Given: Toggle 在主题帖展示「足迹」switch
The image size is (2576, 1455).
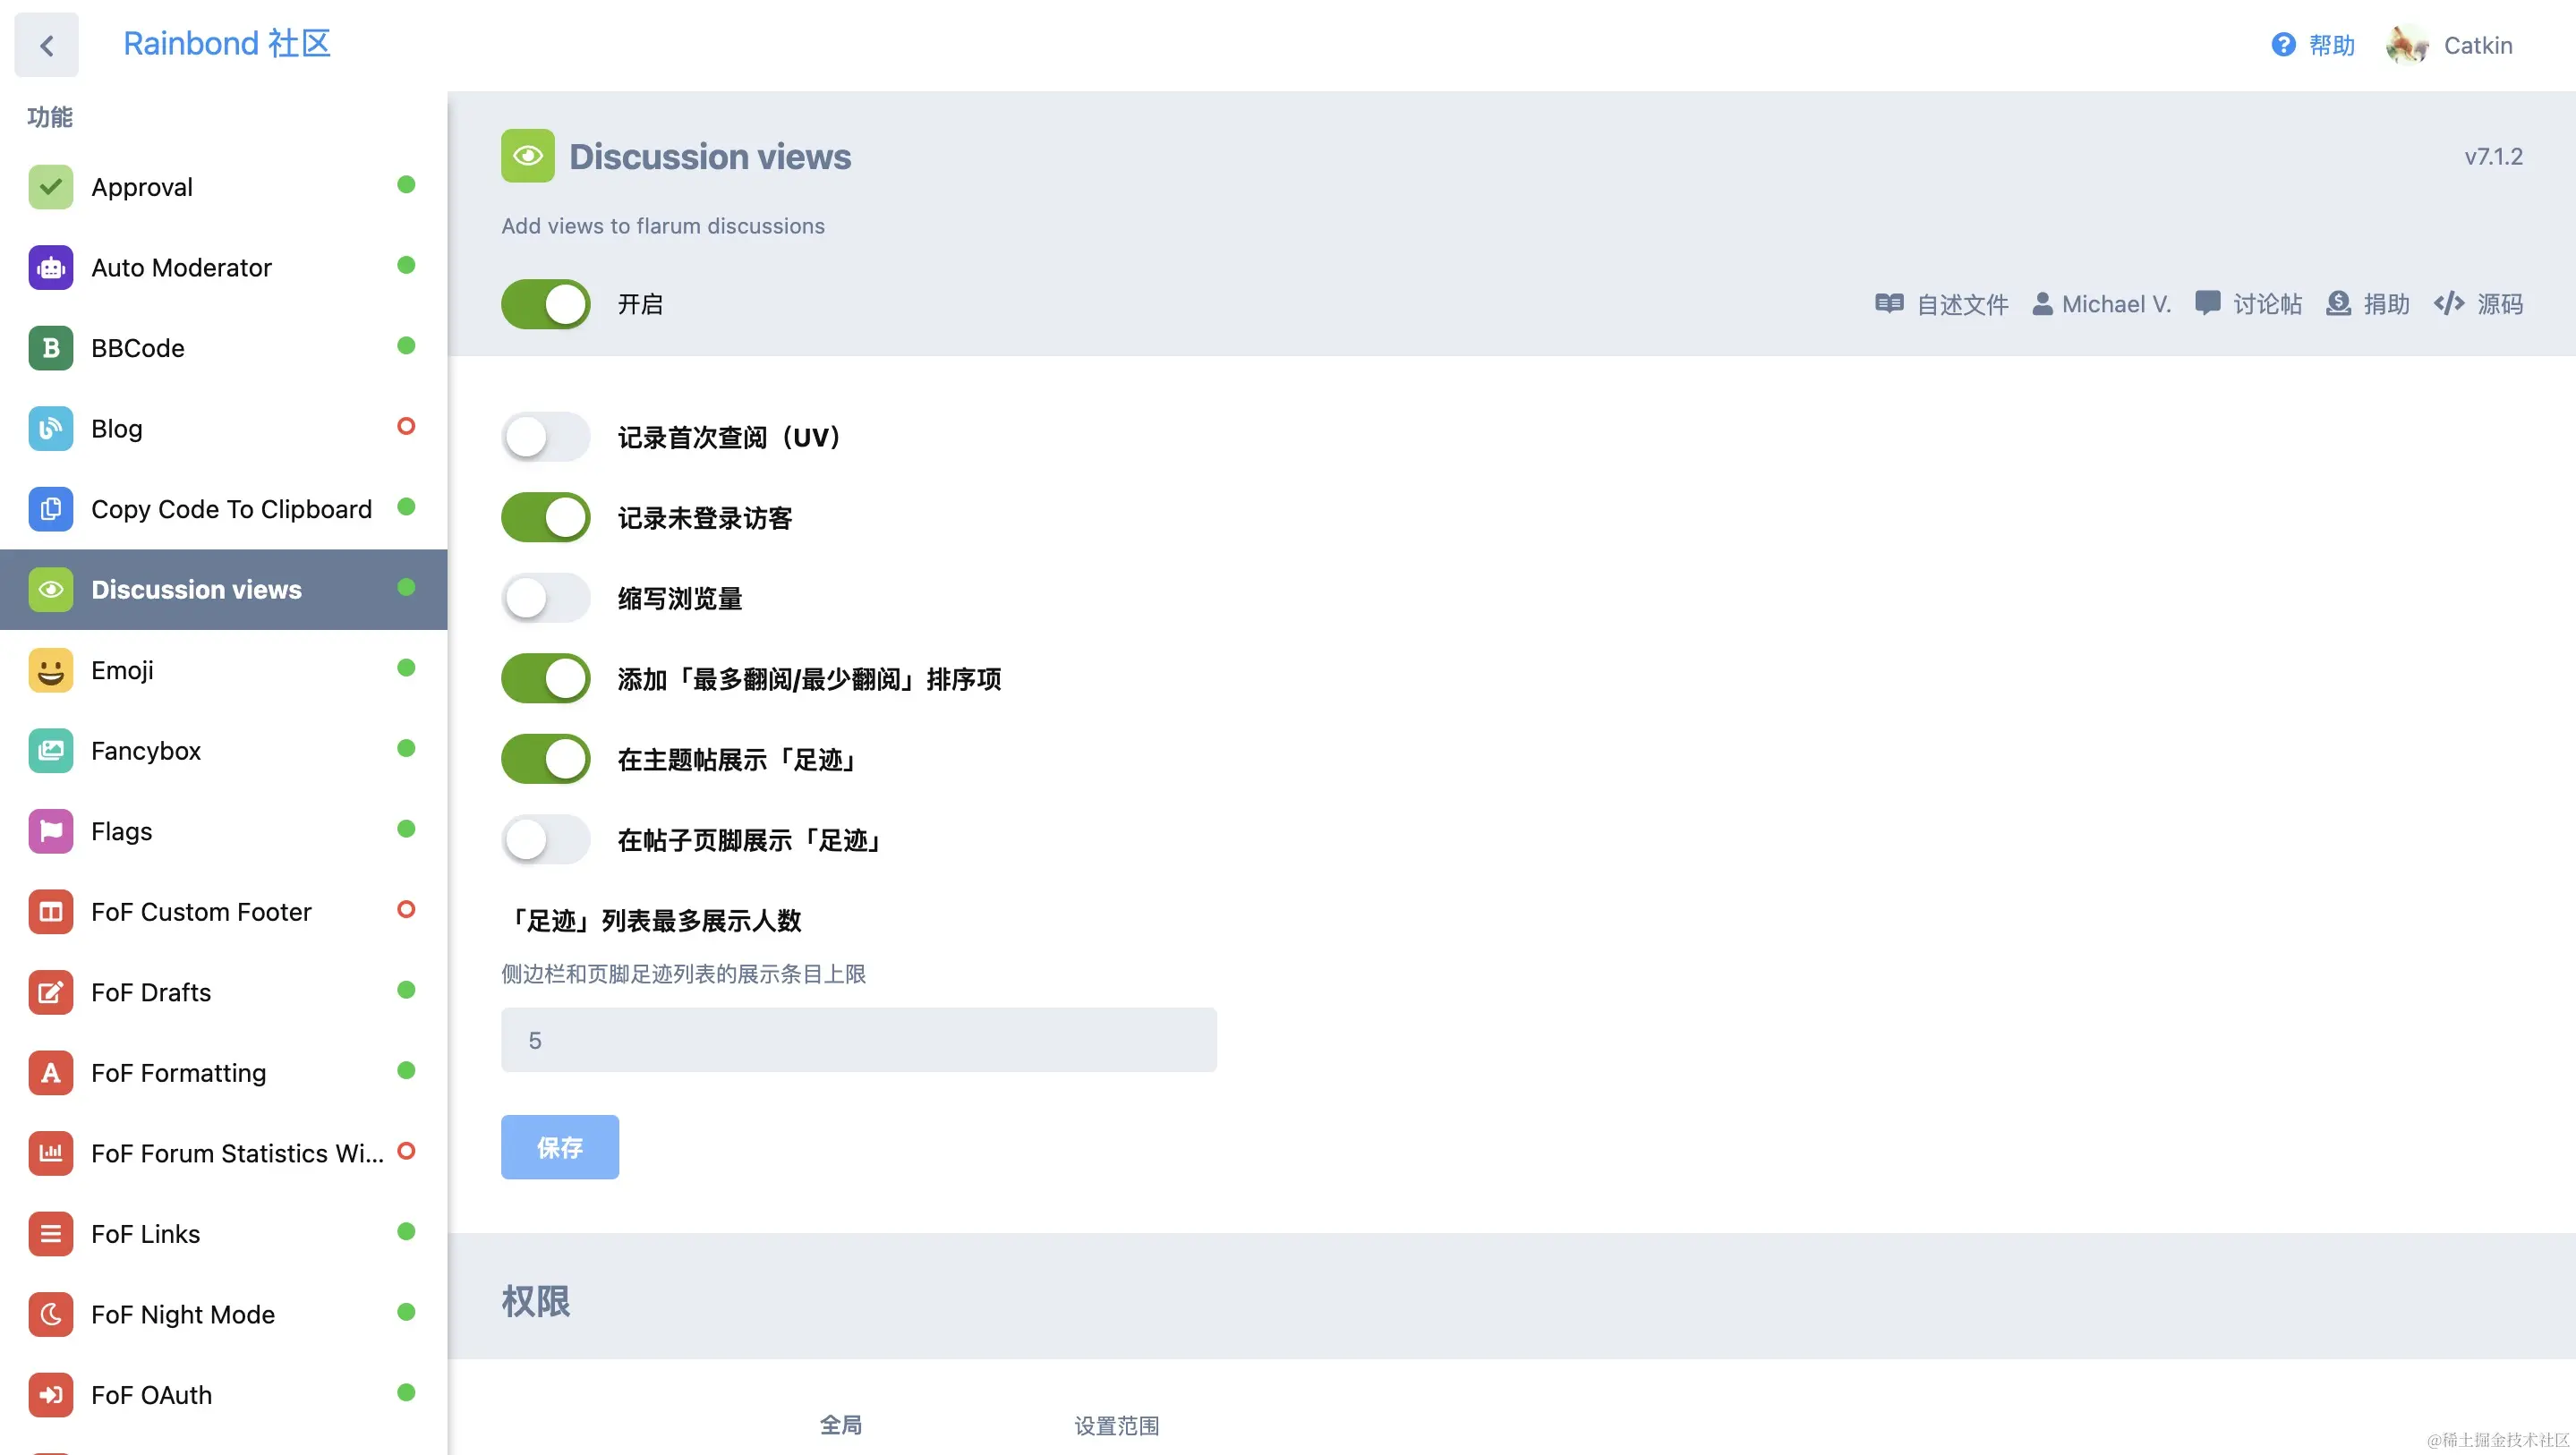Looking at the screenshot, I should pos(546,759).
